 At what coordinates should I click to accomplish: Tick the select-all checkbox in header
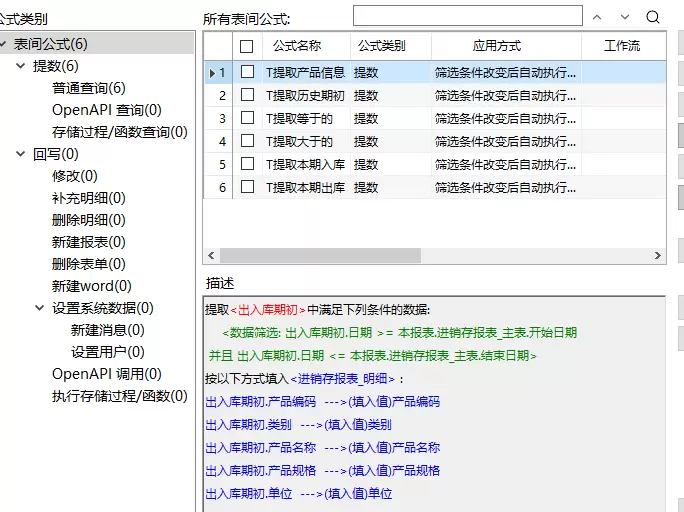pyautogui.click(x=247, y=46)
